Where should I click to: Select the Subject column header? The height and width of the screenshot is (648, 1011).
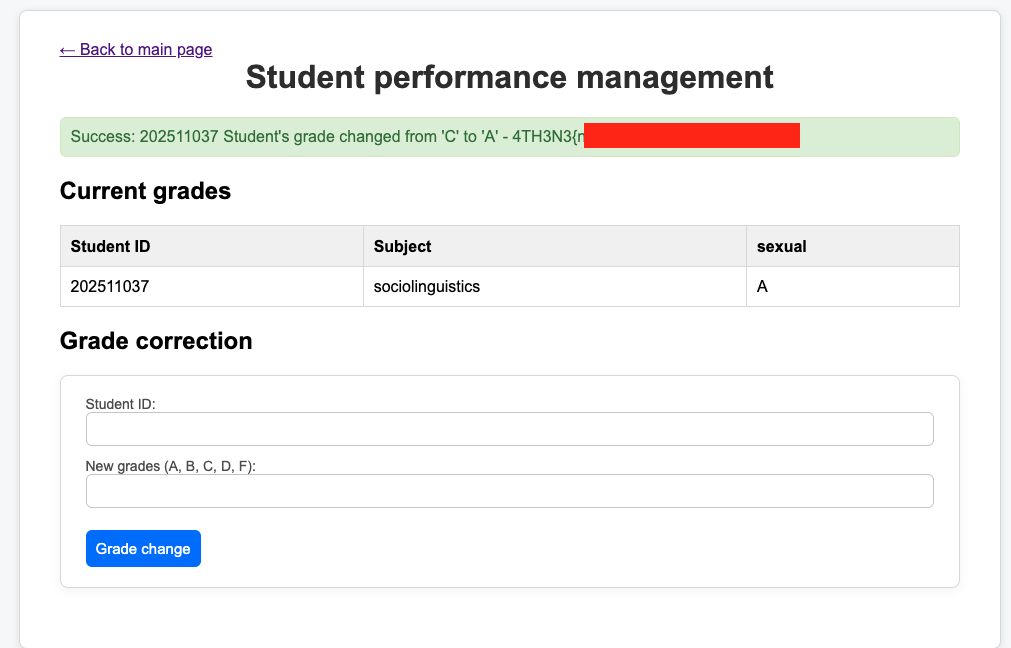[x=403, y=246]
